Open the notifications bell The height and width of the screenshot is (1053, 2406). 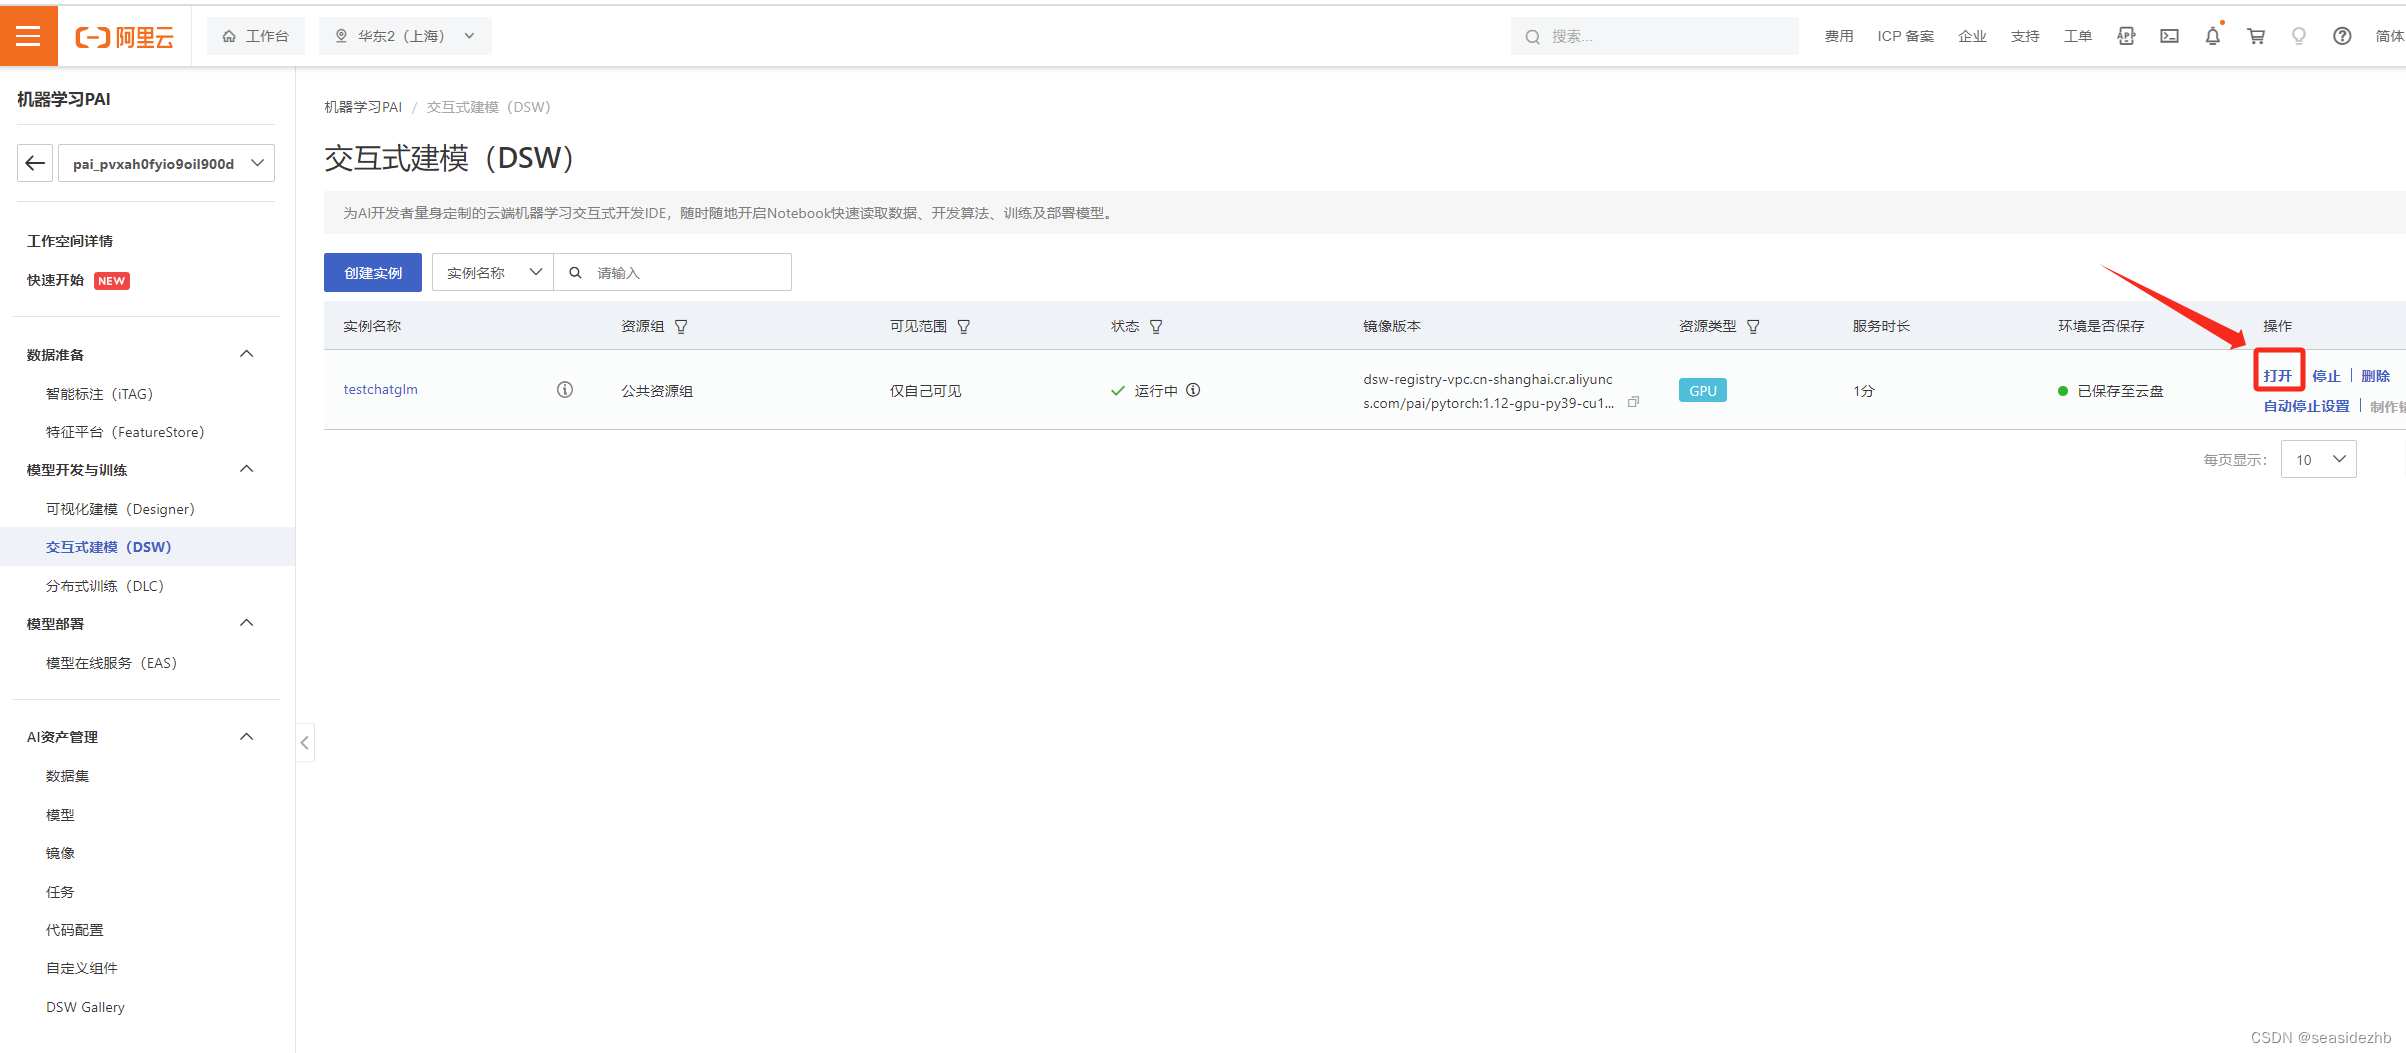2213,36
